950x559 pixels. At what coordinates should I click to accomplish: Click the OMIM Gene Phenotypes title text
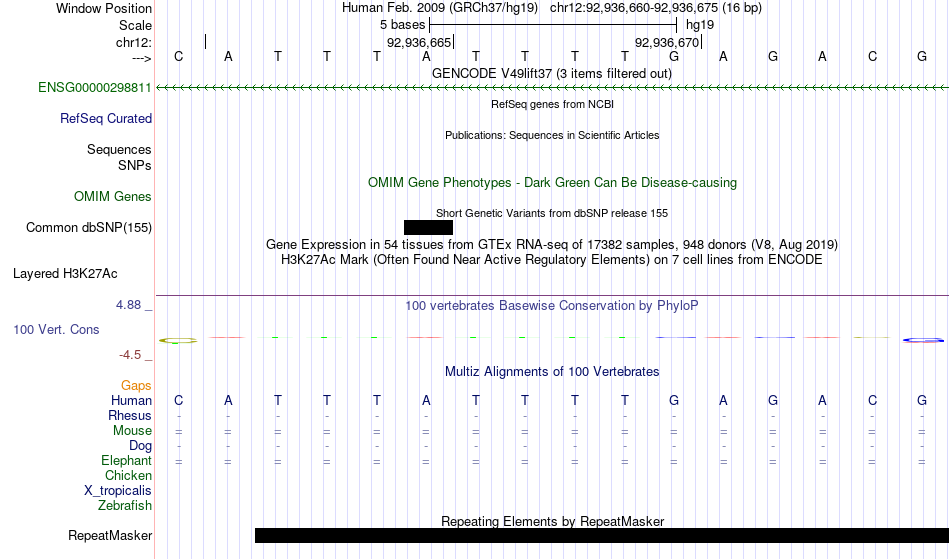553,183
